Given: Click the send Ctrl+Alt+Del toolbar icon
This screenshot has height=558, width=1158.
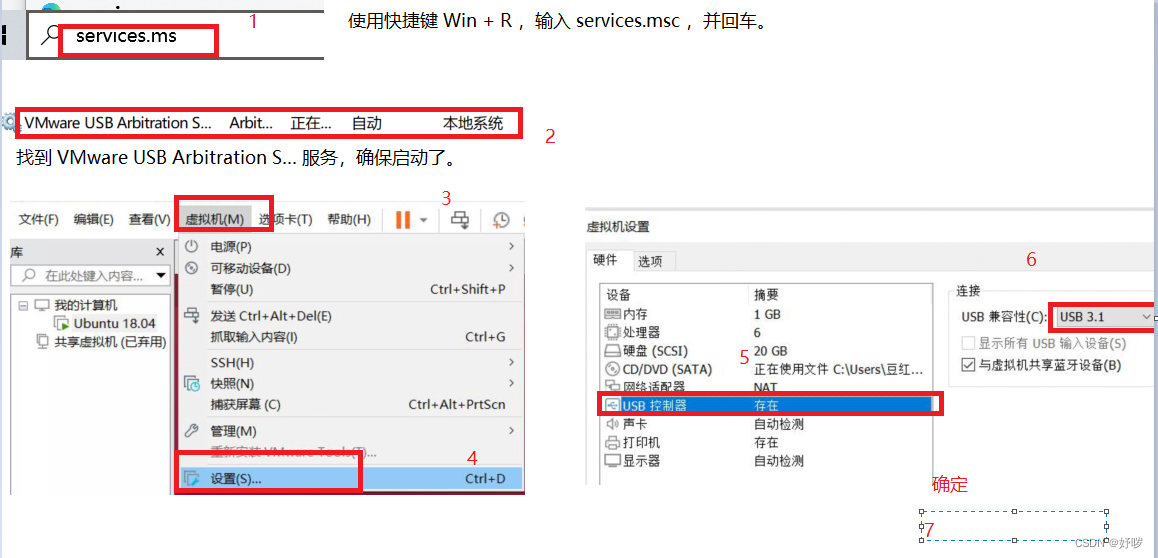Looking at the screenshot, I should 461,219.
